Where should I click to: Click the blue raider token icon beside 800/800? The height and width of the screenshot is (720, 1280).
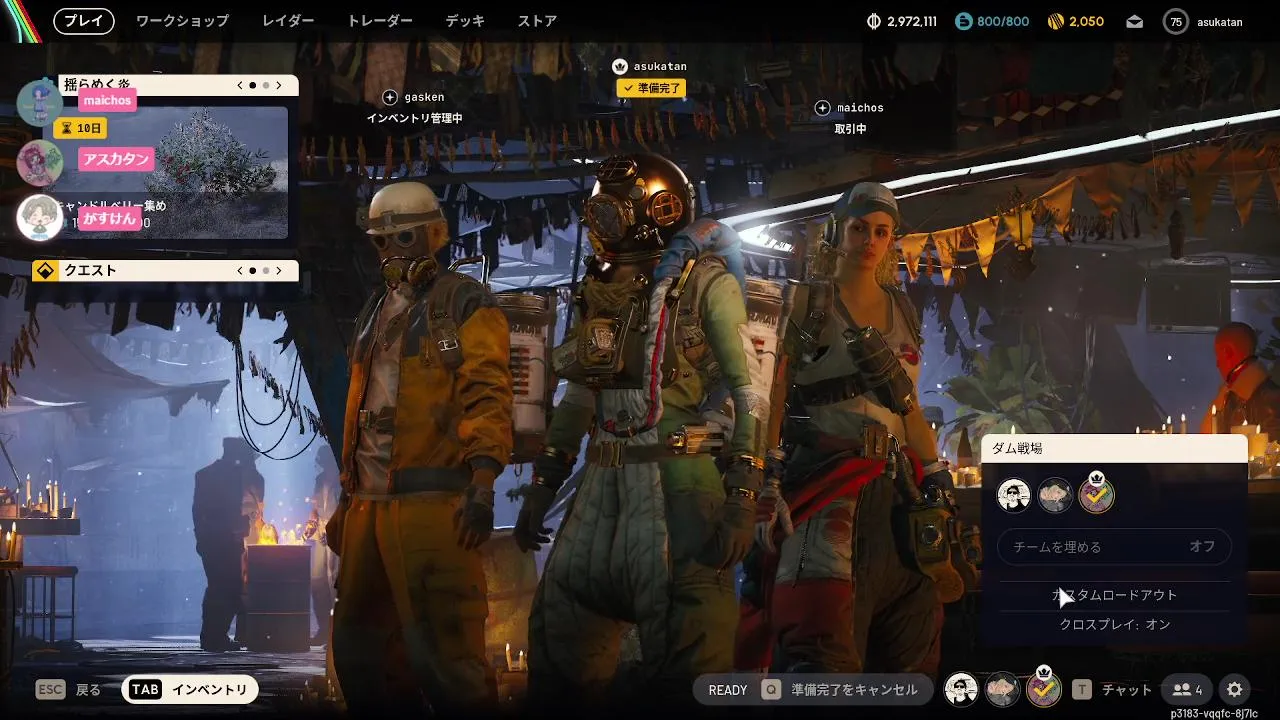coord(963,21)
